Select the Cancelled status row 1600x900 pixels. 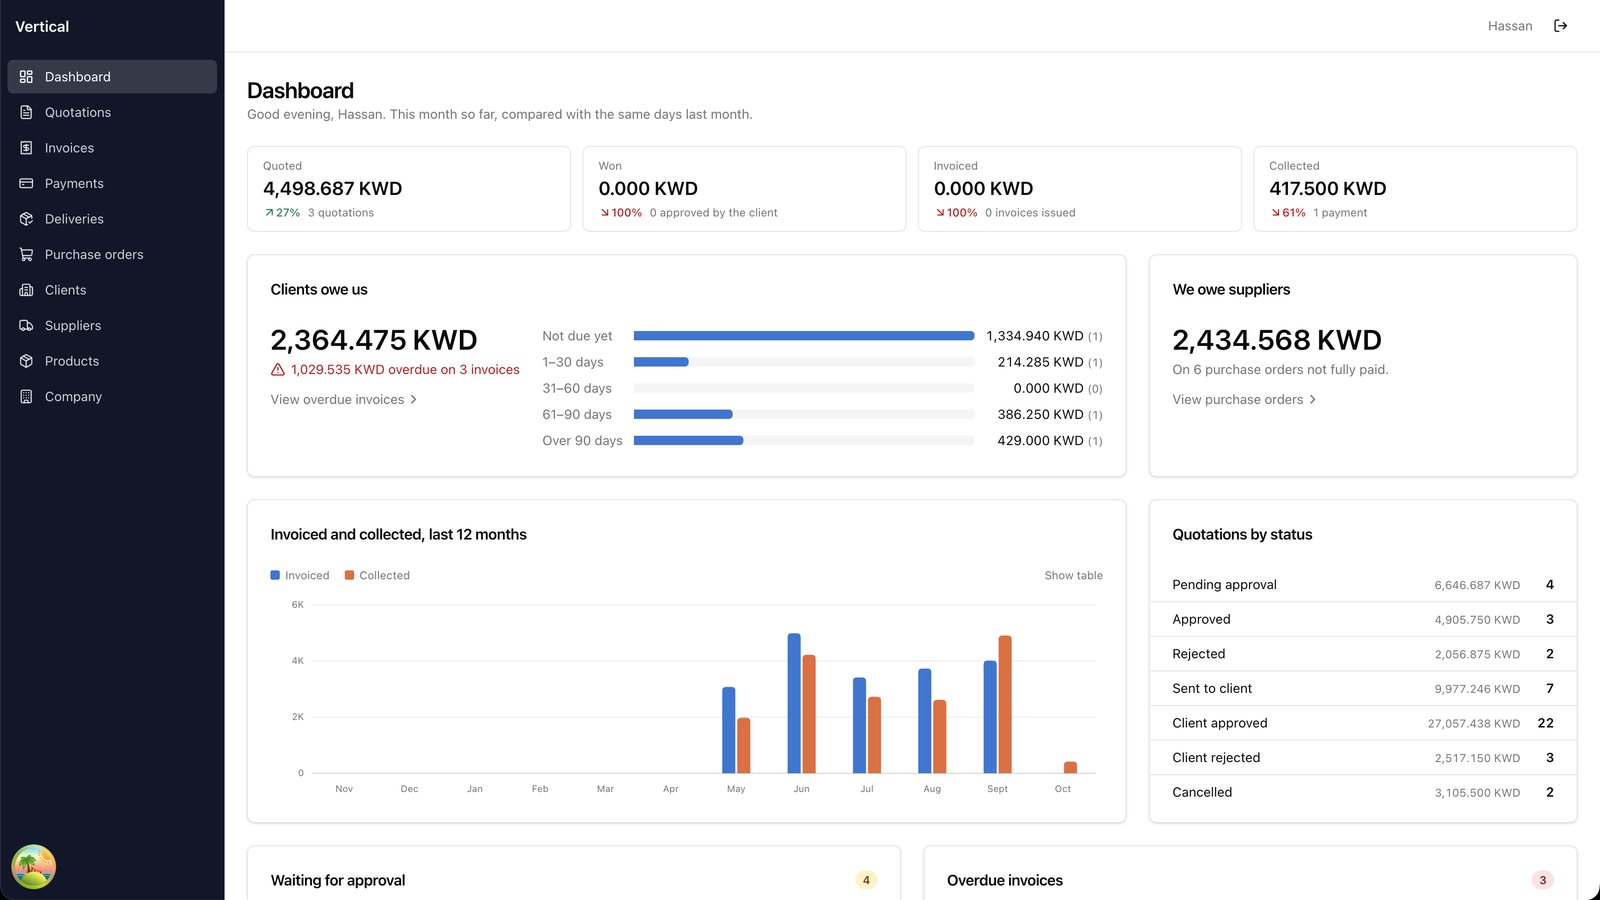(1363, 792)
